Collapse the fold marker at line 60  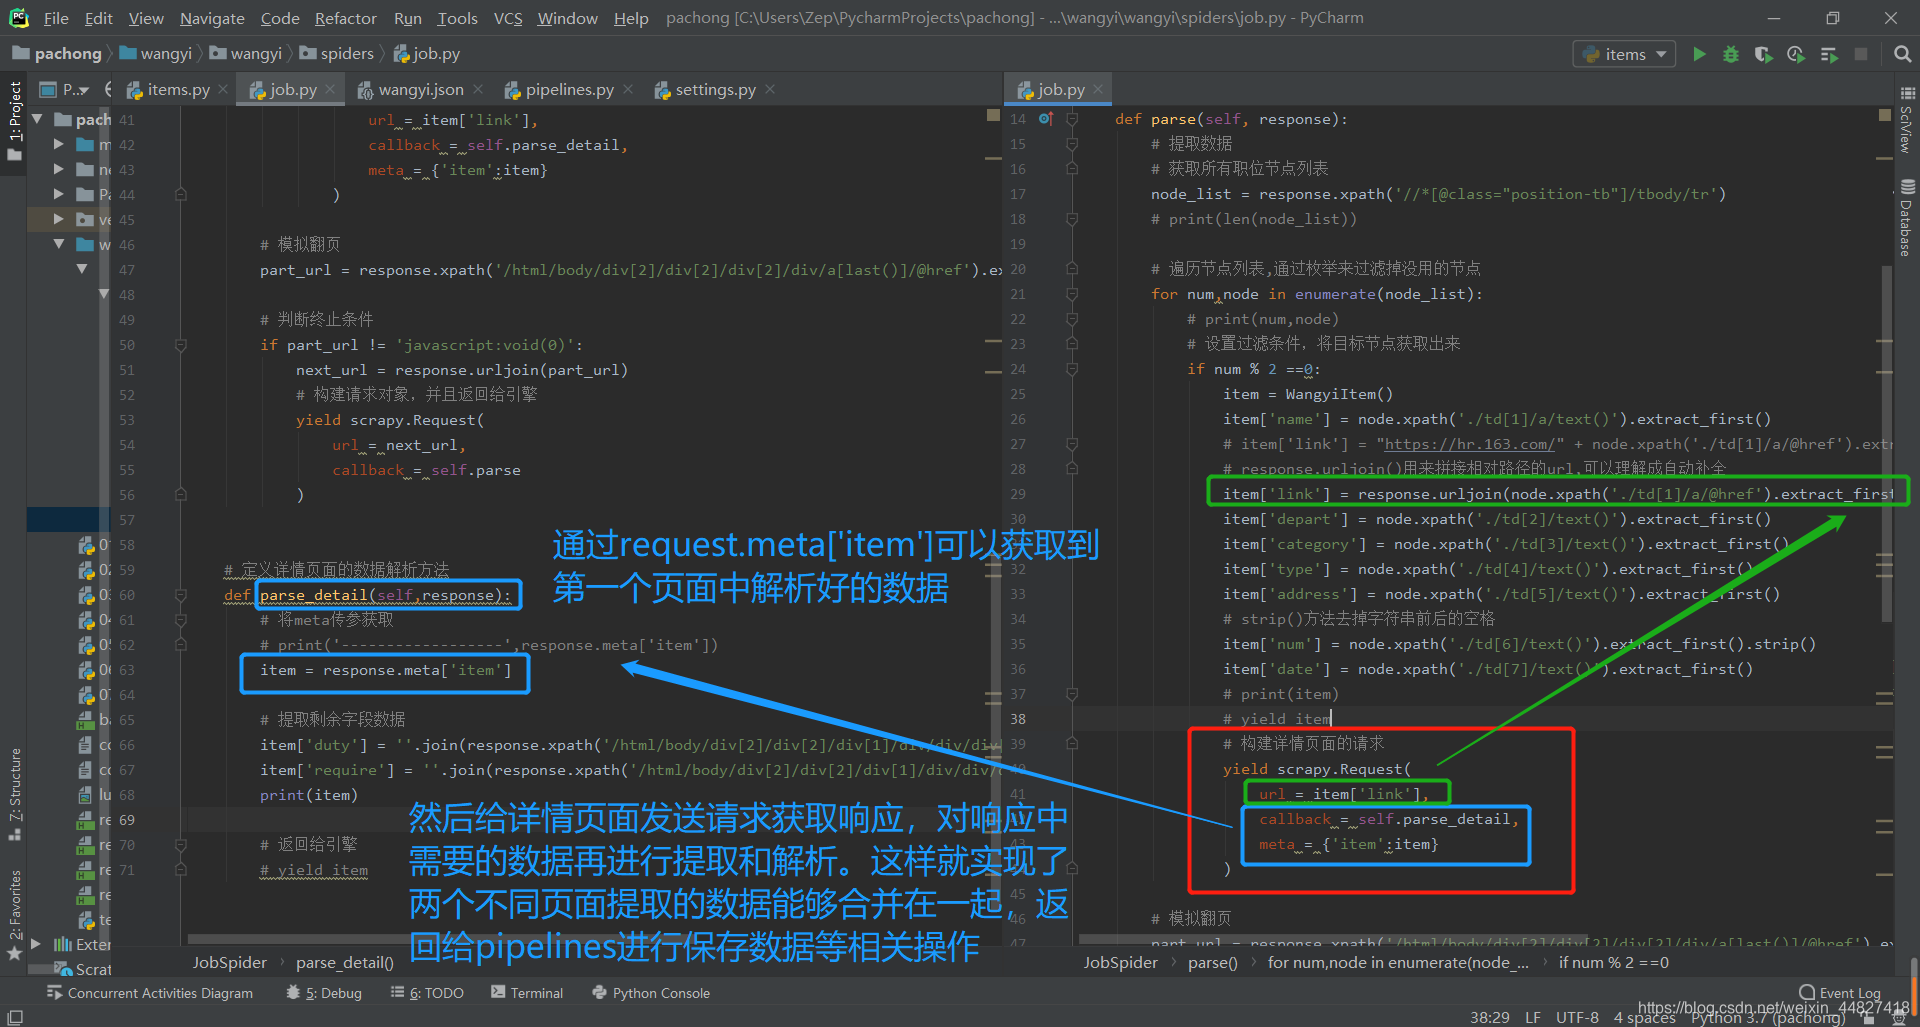point(180,595)
